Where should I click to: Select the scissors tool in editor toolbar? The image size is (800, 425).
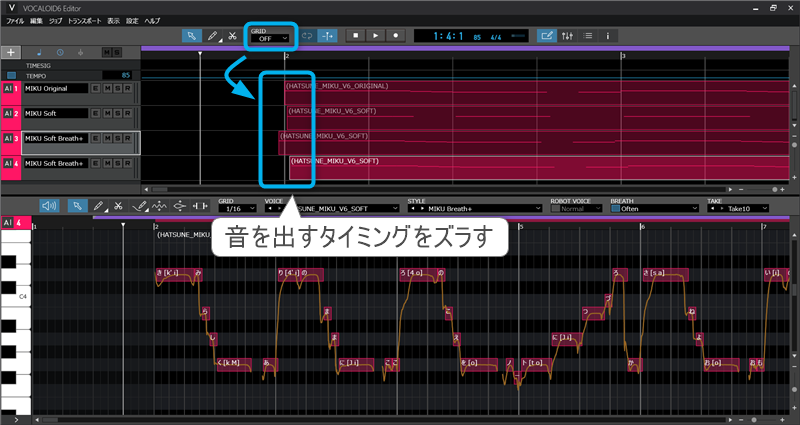pos(118,206)
